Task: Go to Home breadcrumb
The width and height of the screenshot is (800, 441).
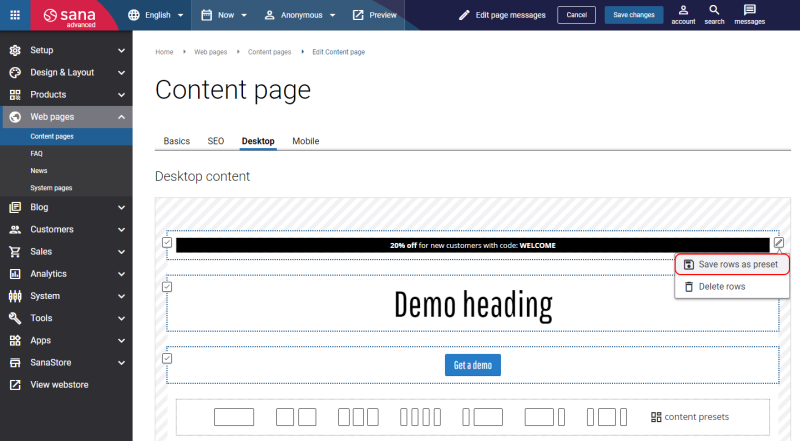Action: point(164,52)
